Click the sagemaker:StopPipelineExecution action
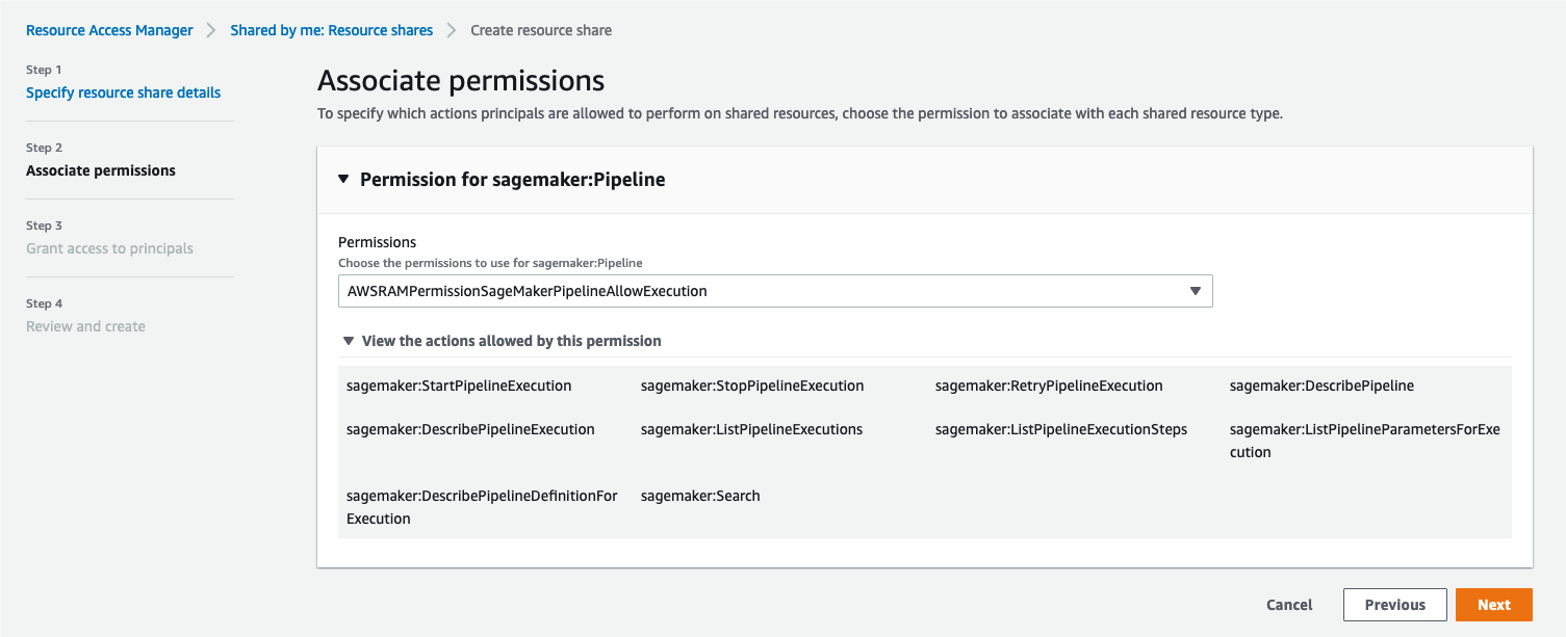 tap(752, 385)
